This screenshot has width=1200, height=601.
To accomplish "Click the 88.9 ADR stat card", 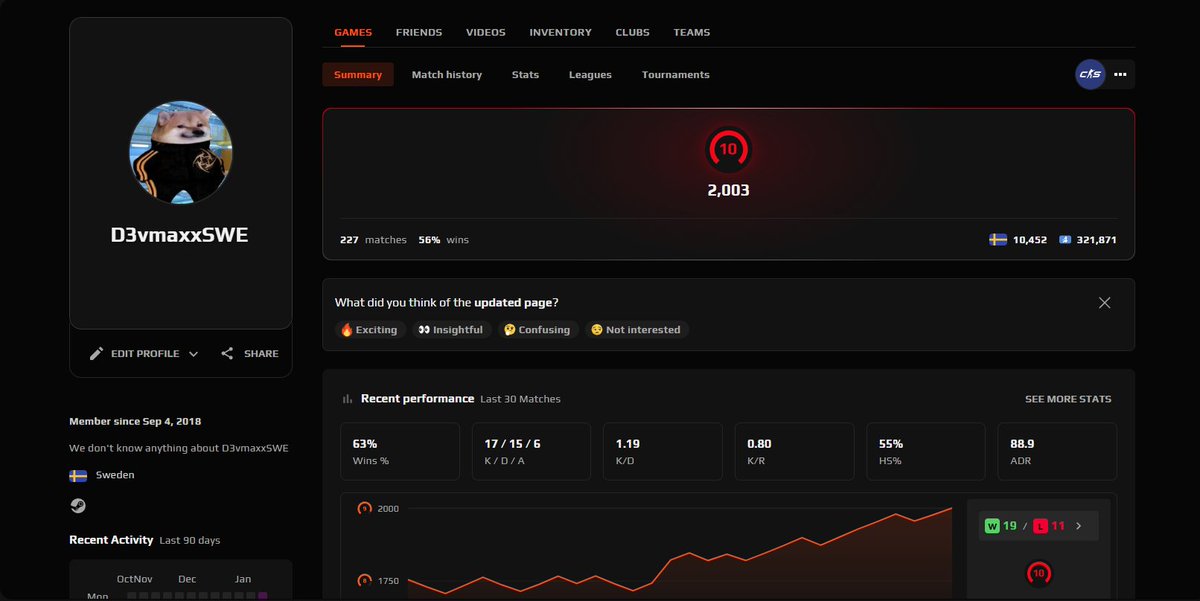I will pos(1057,452).
